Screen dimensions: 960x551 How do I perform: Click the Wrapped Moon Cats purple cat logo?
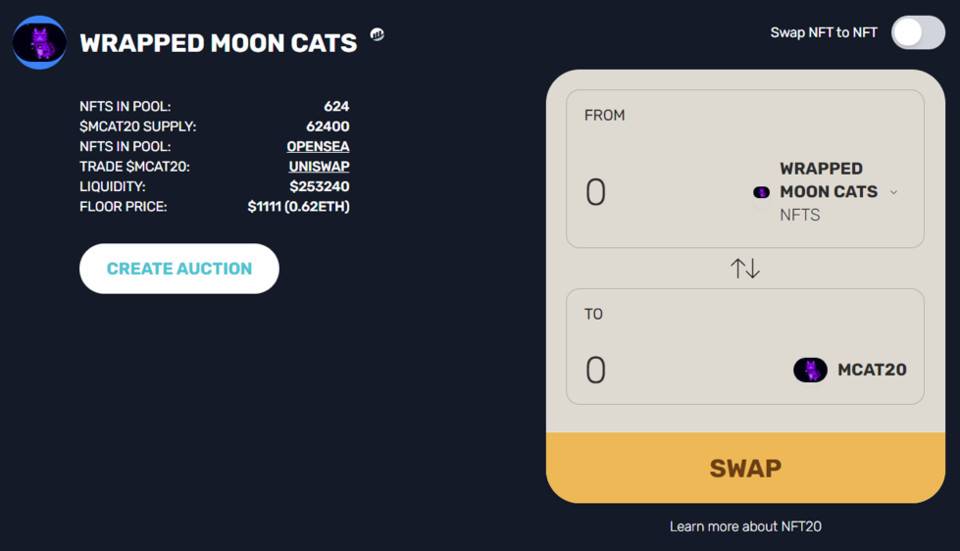39,43
